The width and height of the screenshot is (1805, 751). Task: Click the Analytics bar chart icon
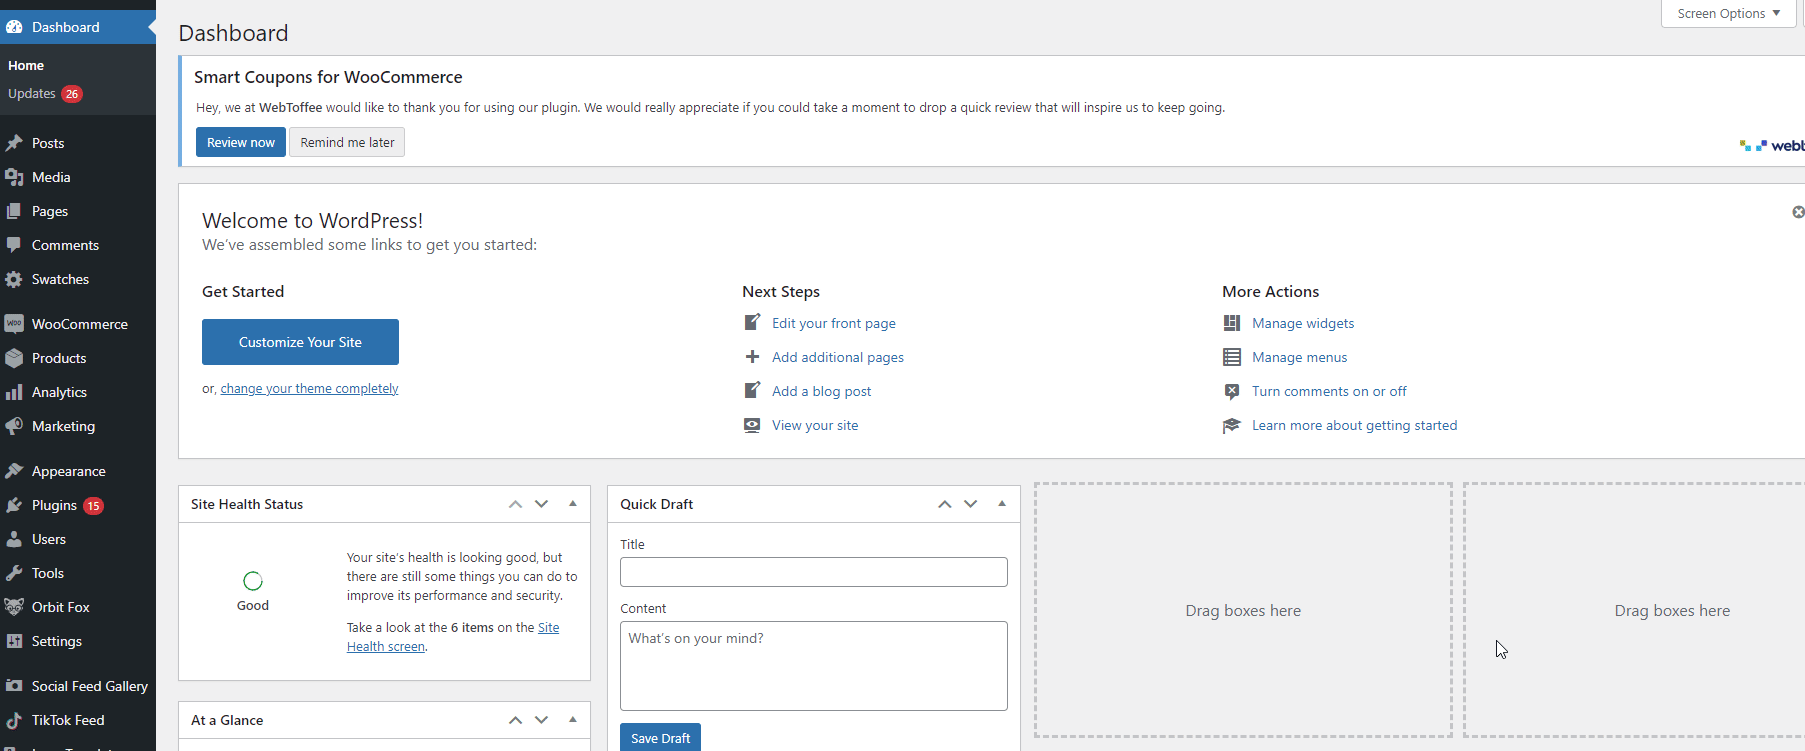14,392
